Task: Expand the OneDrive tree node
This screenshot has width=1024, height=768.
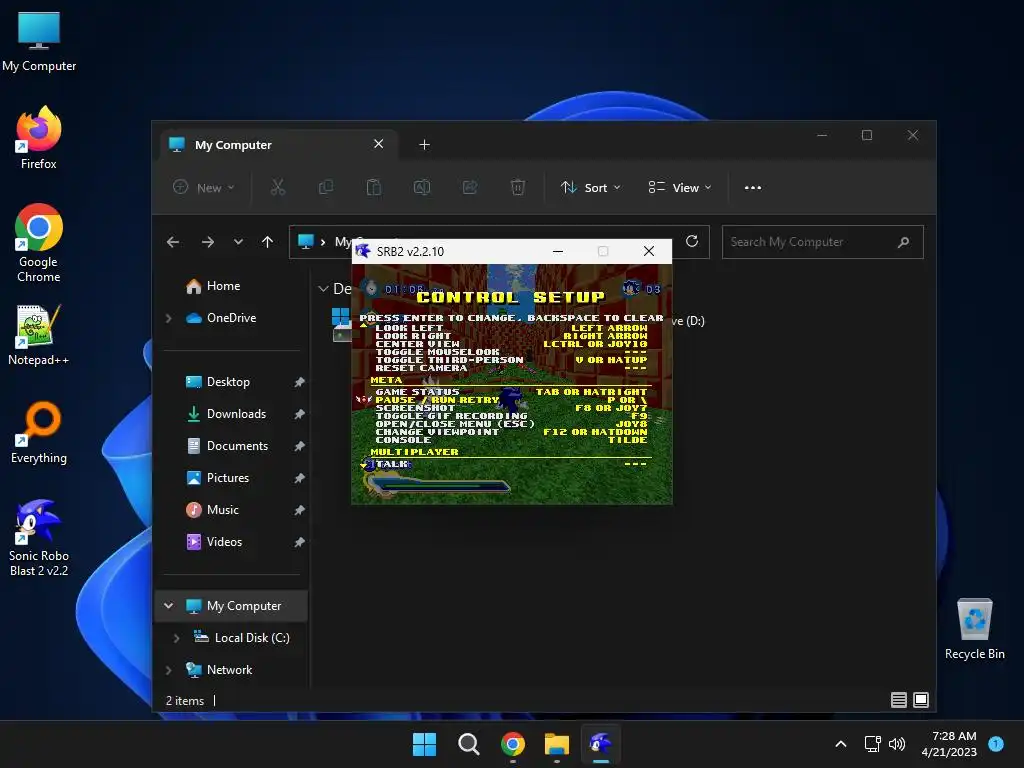Action: click(168, 318)
